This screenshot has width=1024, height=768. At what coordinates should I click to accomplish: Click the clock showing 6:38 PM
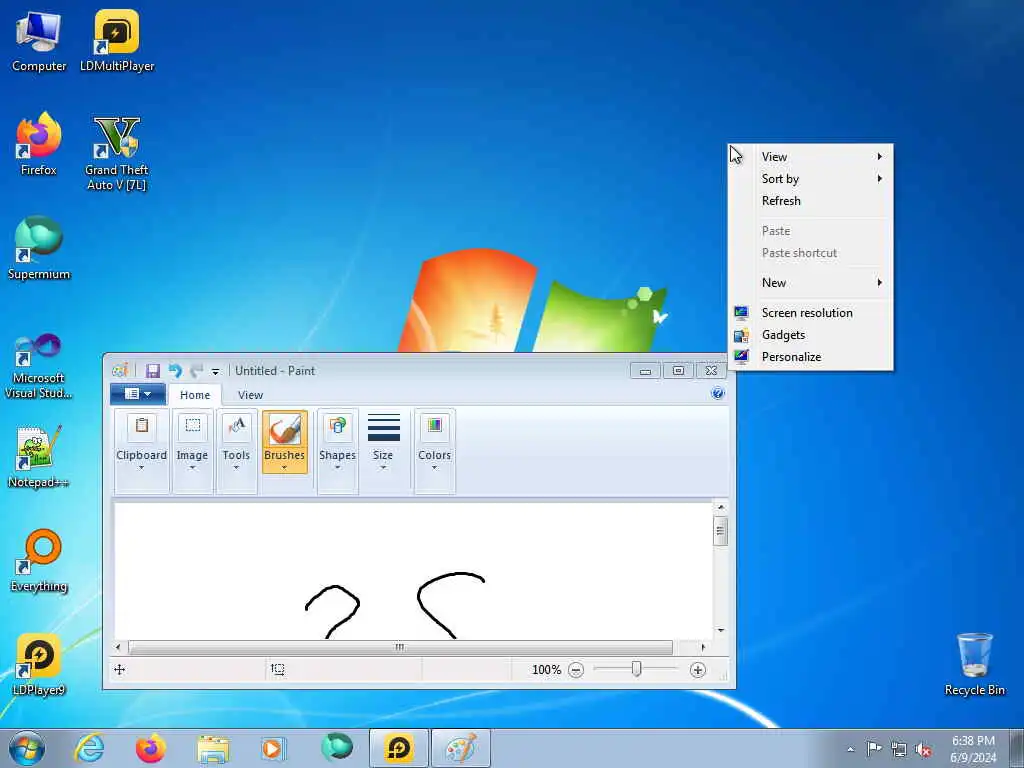click(x=973, y=749)
